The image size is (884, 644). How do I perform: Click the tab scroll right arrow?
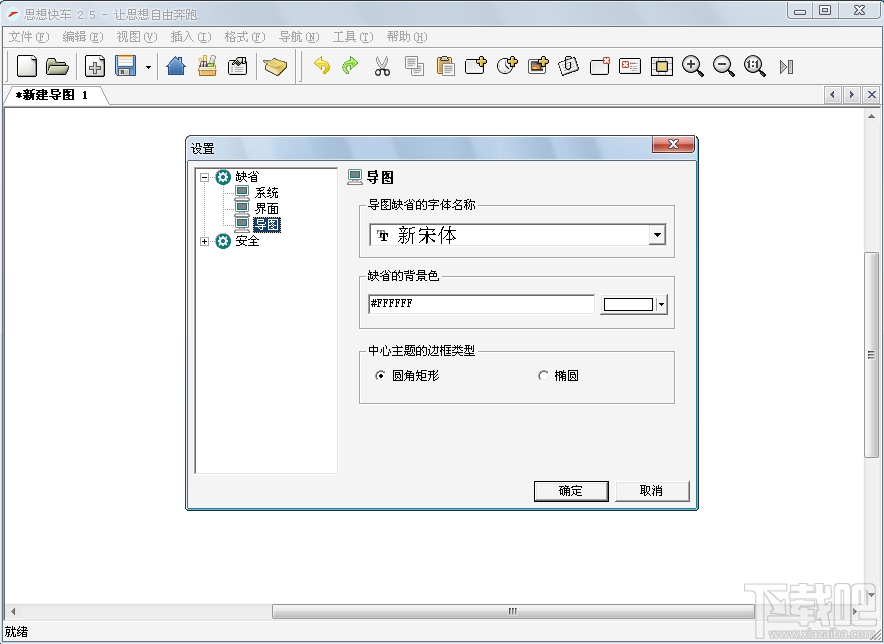852,95
